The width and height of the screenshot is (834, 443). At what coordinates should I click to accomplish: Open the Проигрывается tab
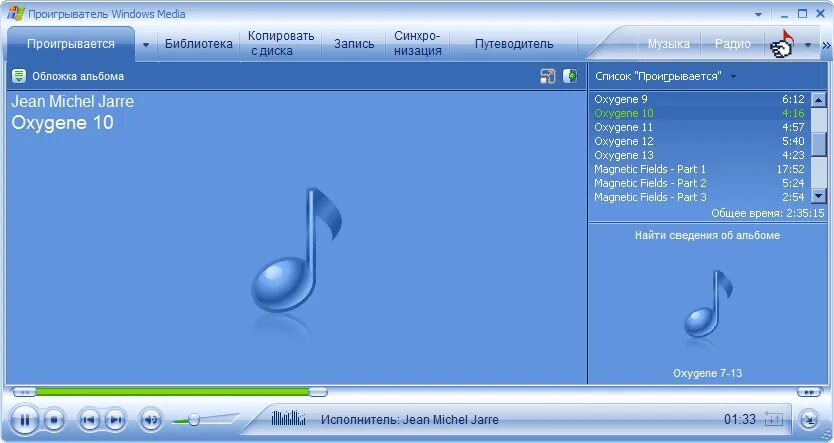pos(71,44)
